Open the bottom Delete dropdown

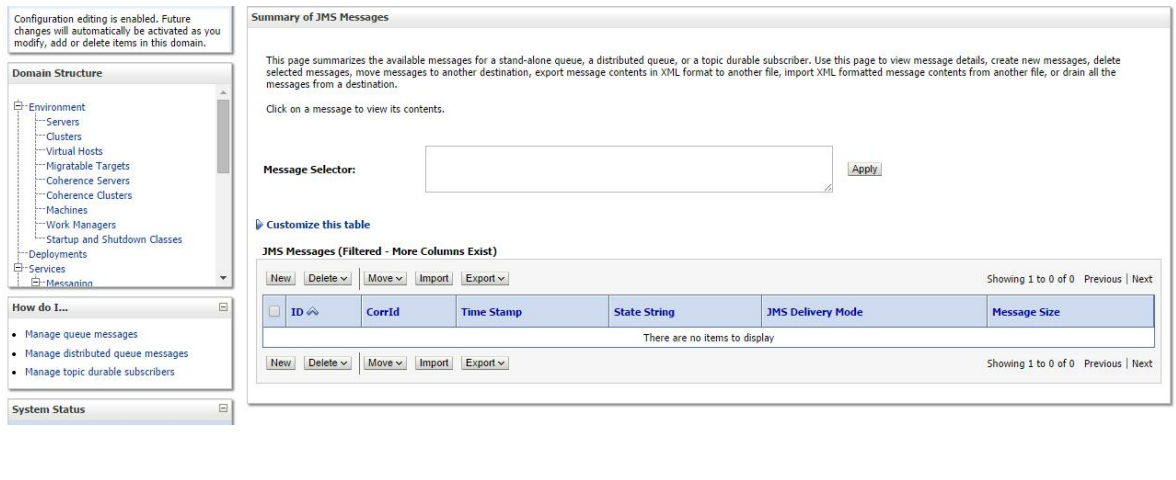(x=328, y=363)
